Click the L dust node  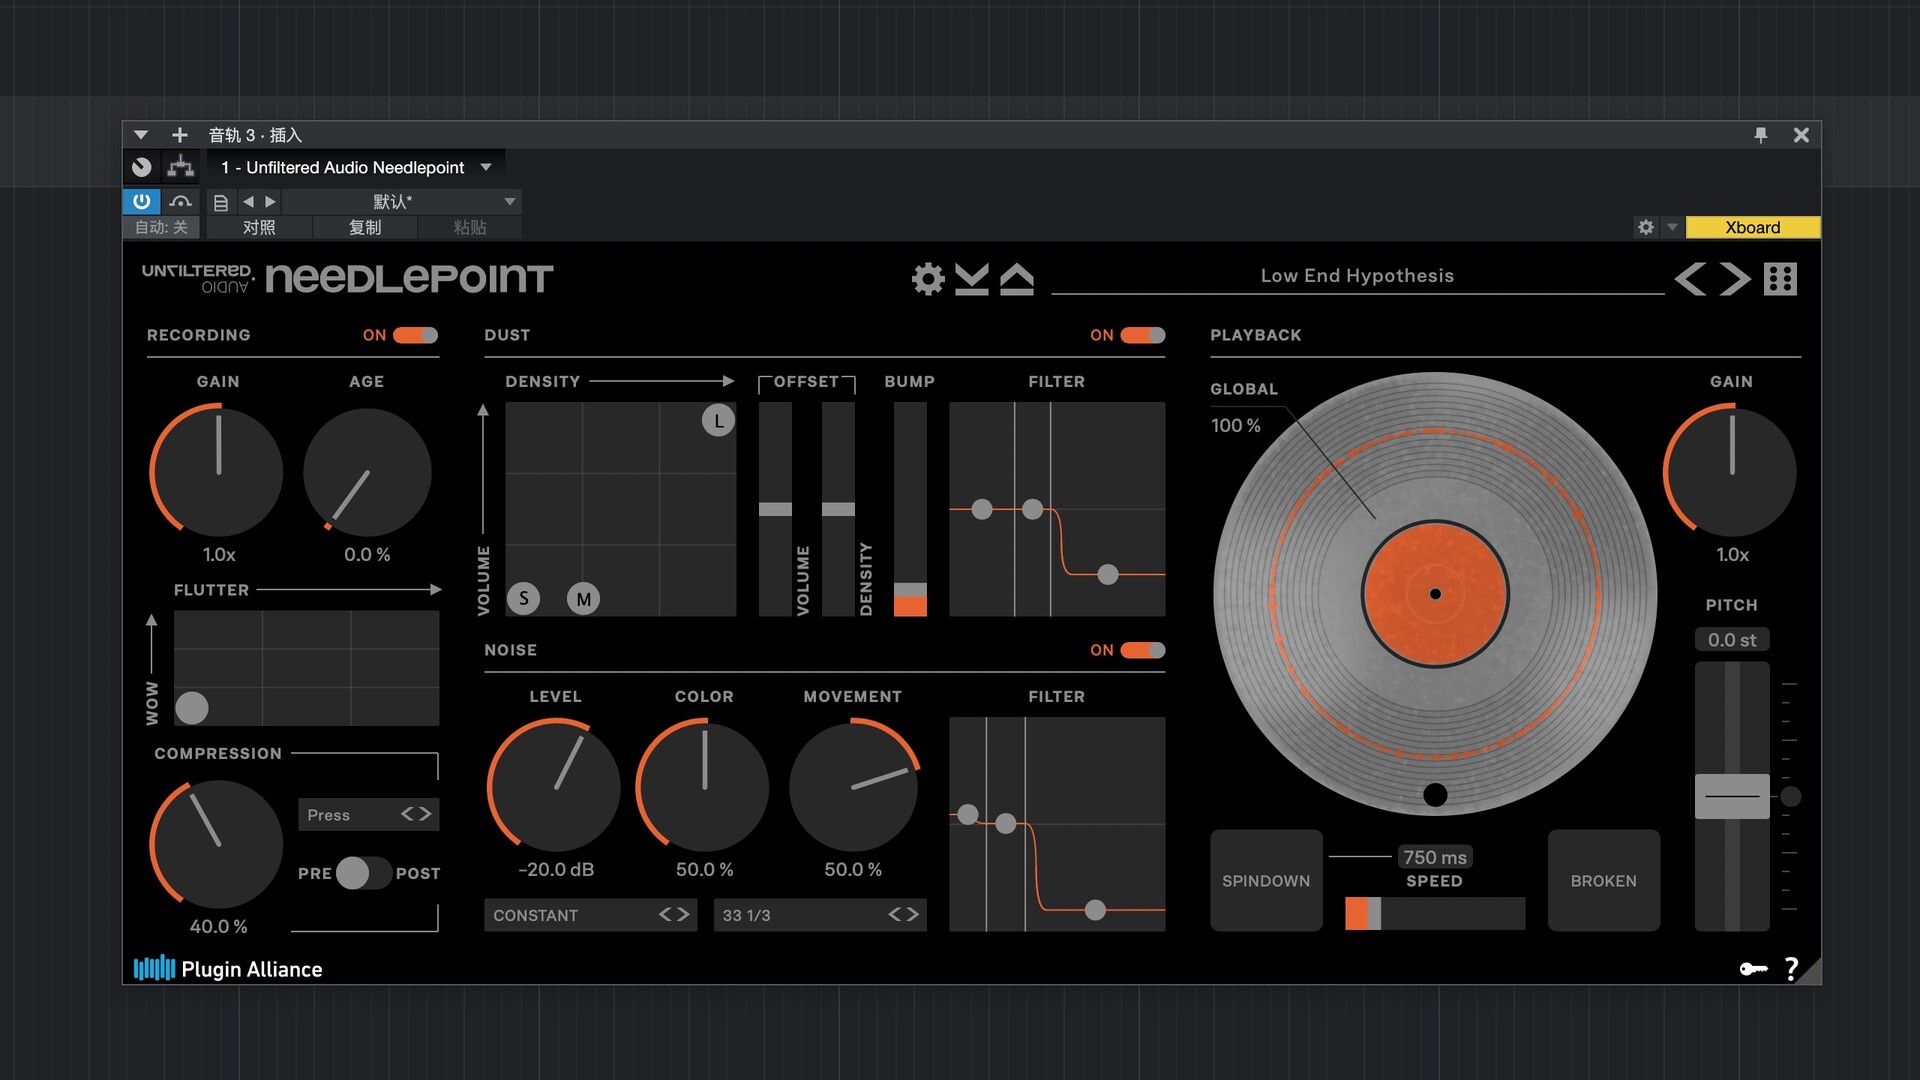pyautogui.click(x=718, y=421)
